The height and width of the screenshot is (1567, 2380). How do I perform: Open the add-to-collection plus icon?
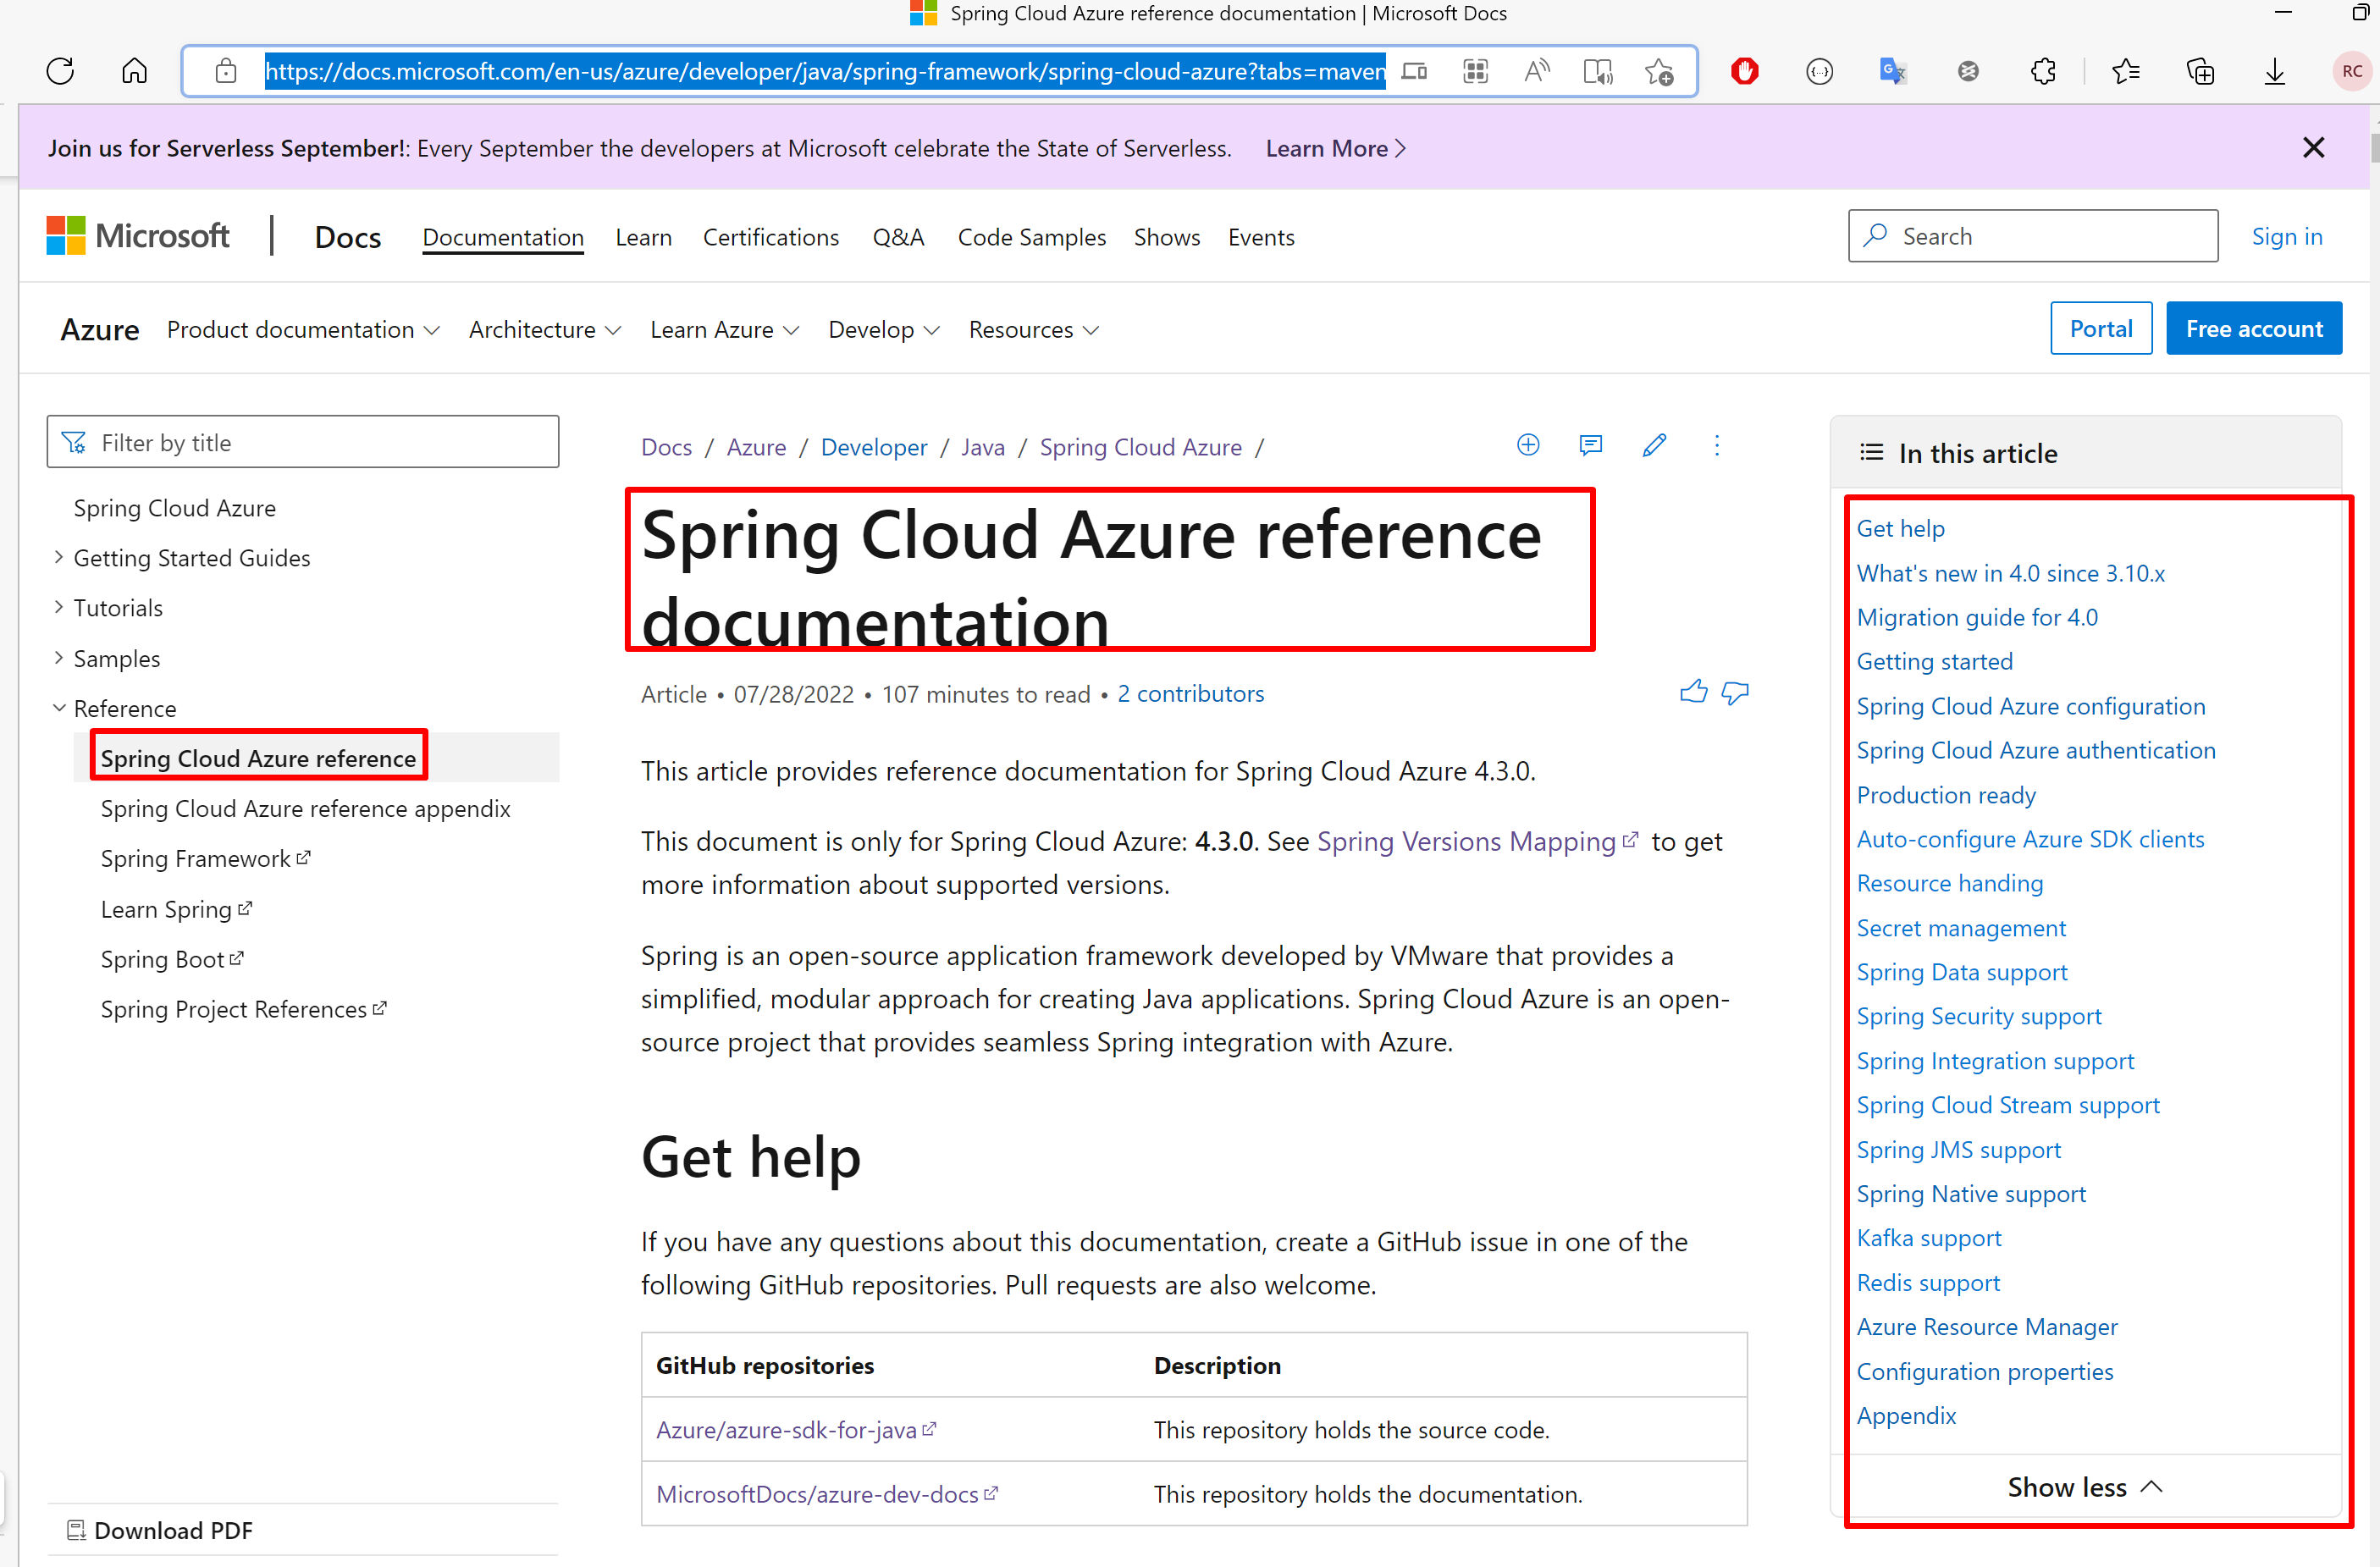click(x=1527, y=445)
